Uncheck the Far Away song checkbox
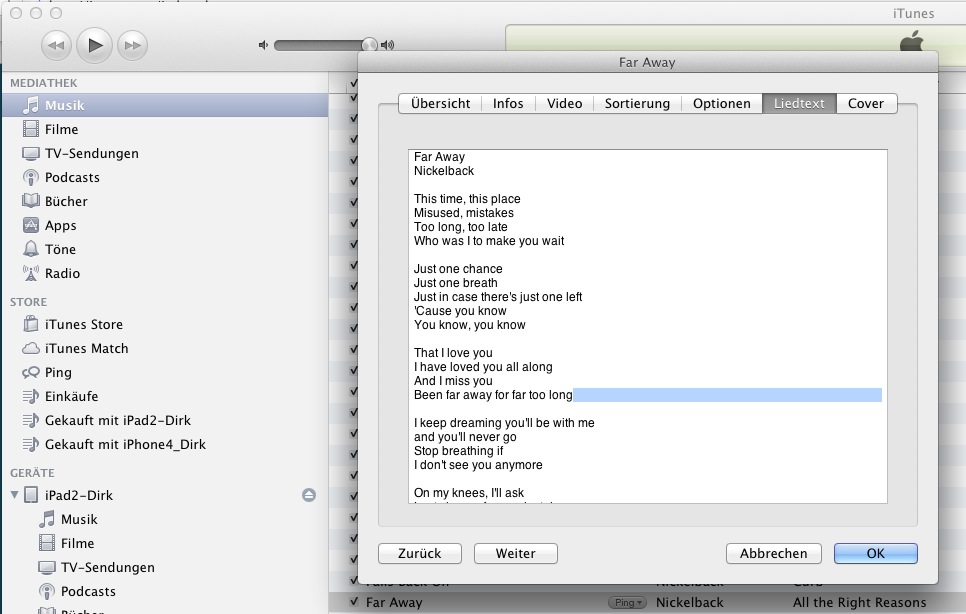Image resolution: width=966 pixels, height=614 pixels. click(354, 603)
